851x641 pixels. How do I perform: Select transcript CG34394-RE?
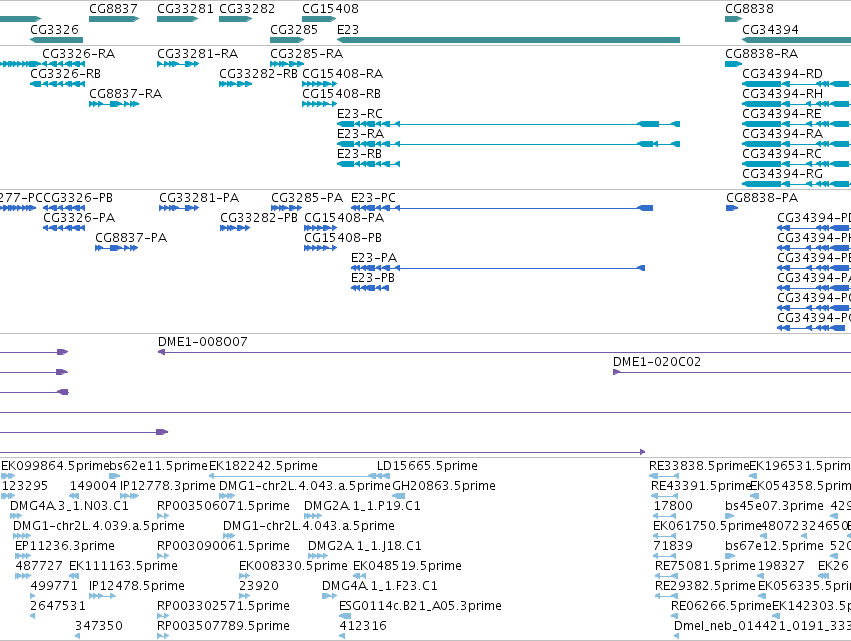tap(796, 124)
